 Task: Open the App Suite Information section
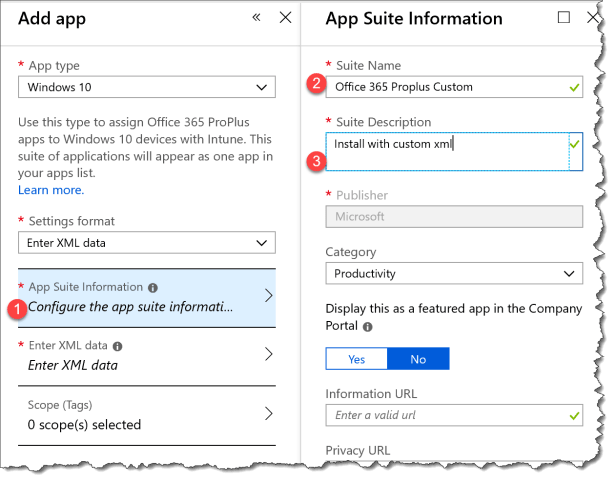click(147, 298)
